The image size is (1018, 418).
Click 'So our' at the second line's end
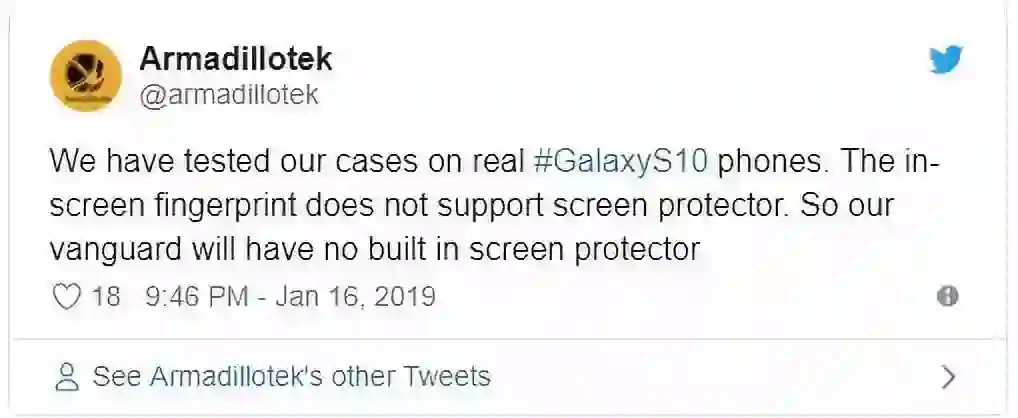point(847,205)
